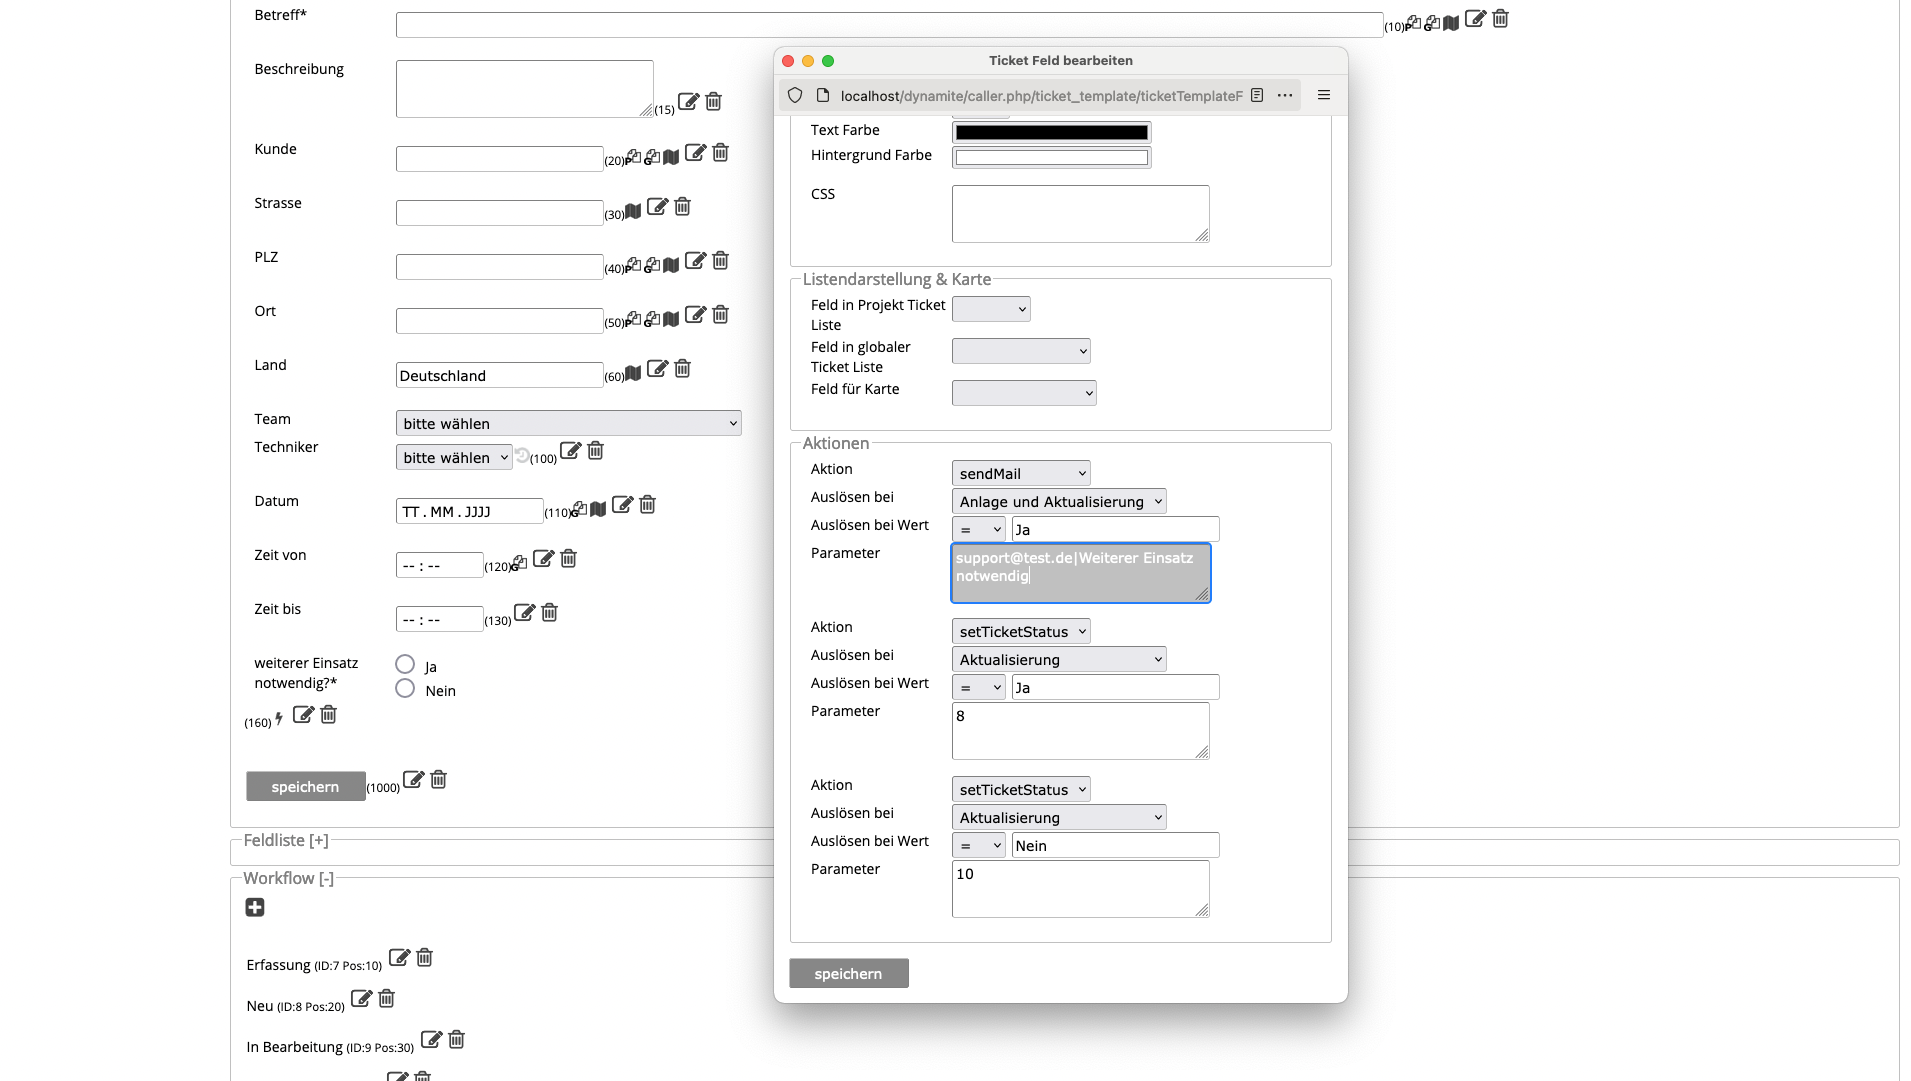Open the browser hamburger menu
The width and height of the screenshot is (1911, 1081).
1323,95
